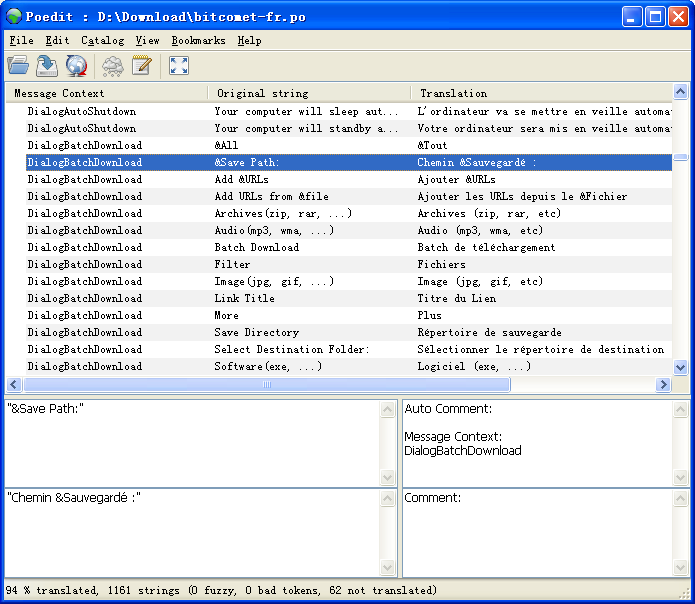Image resolution: width=695 pixels, height=604 pixels.
Task: Click the horizontal scrollbar right arrow
Action: (663, 385)
